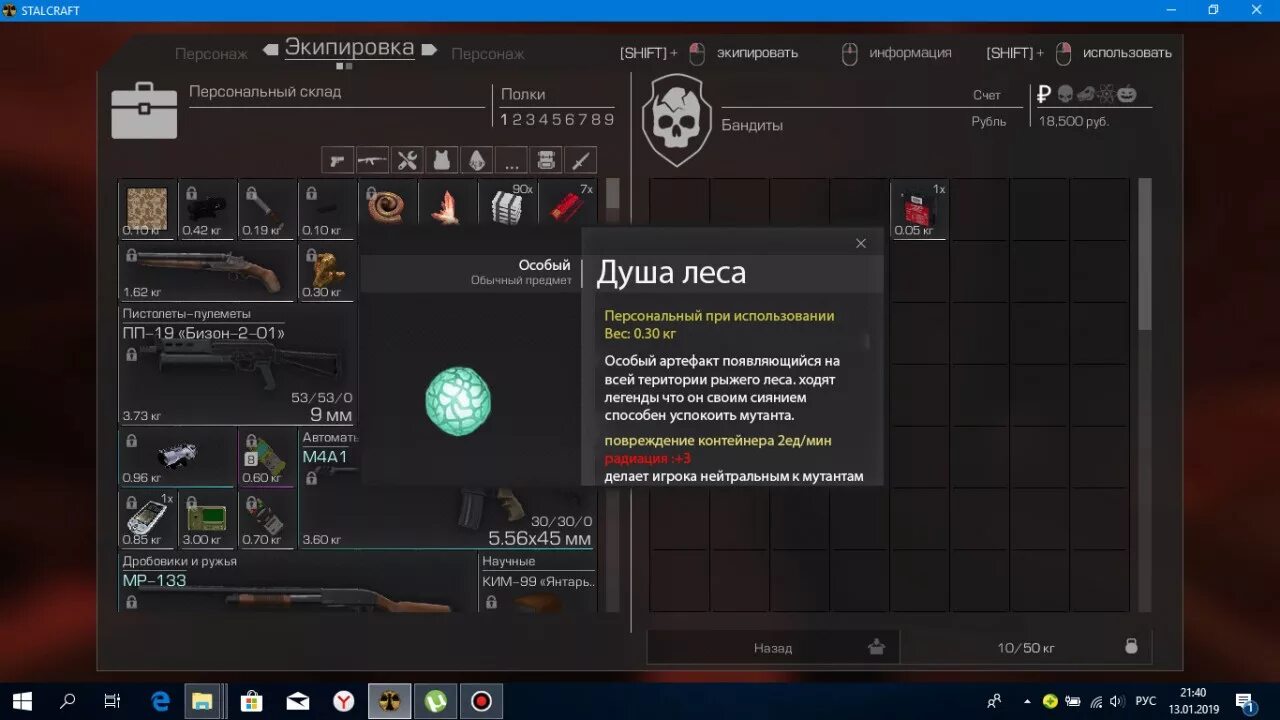Select the camouflage fabric item 0.10 кг
This screenshot has width=1280, height=720.
click(x=147, y=210)
